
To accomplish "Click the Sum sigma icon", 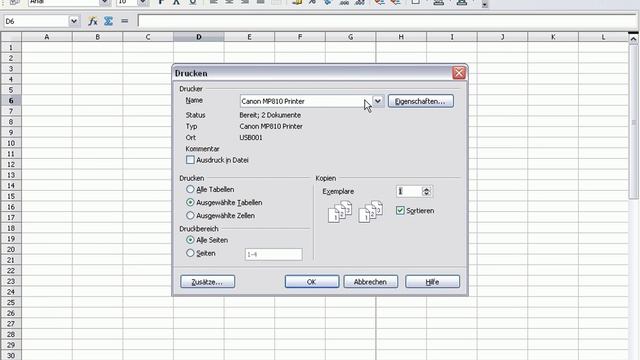I will pos(108,21).
